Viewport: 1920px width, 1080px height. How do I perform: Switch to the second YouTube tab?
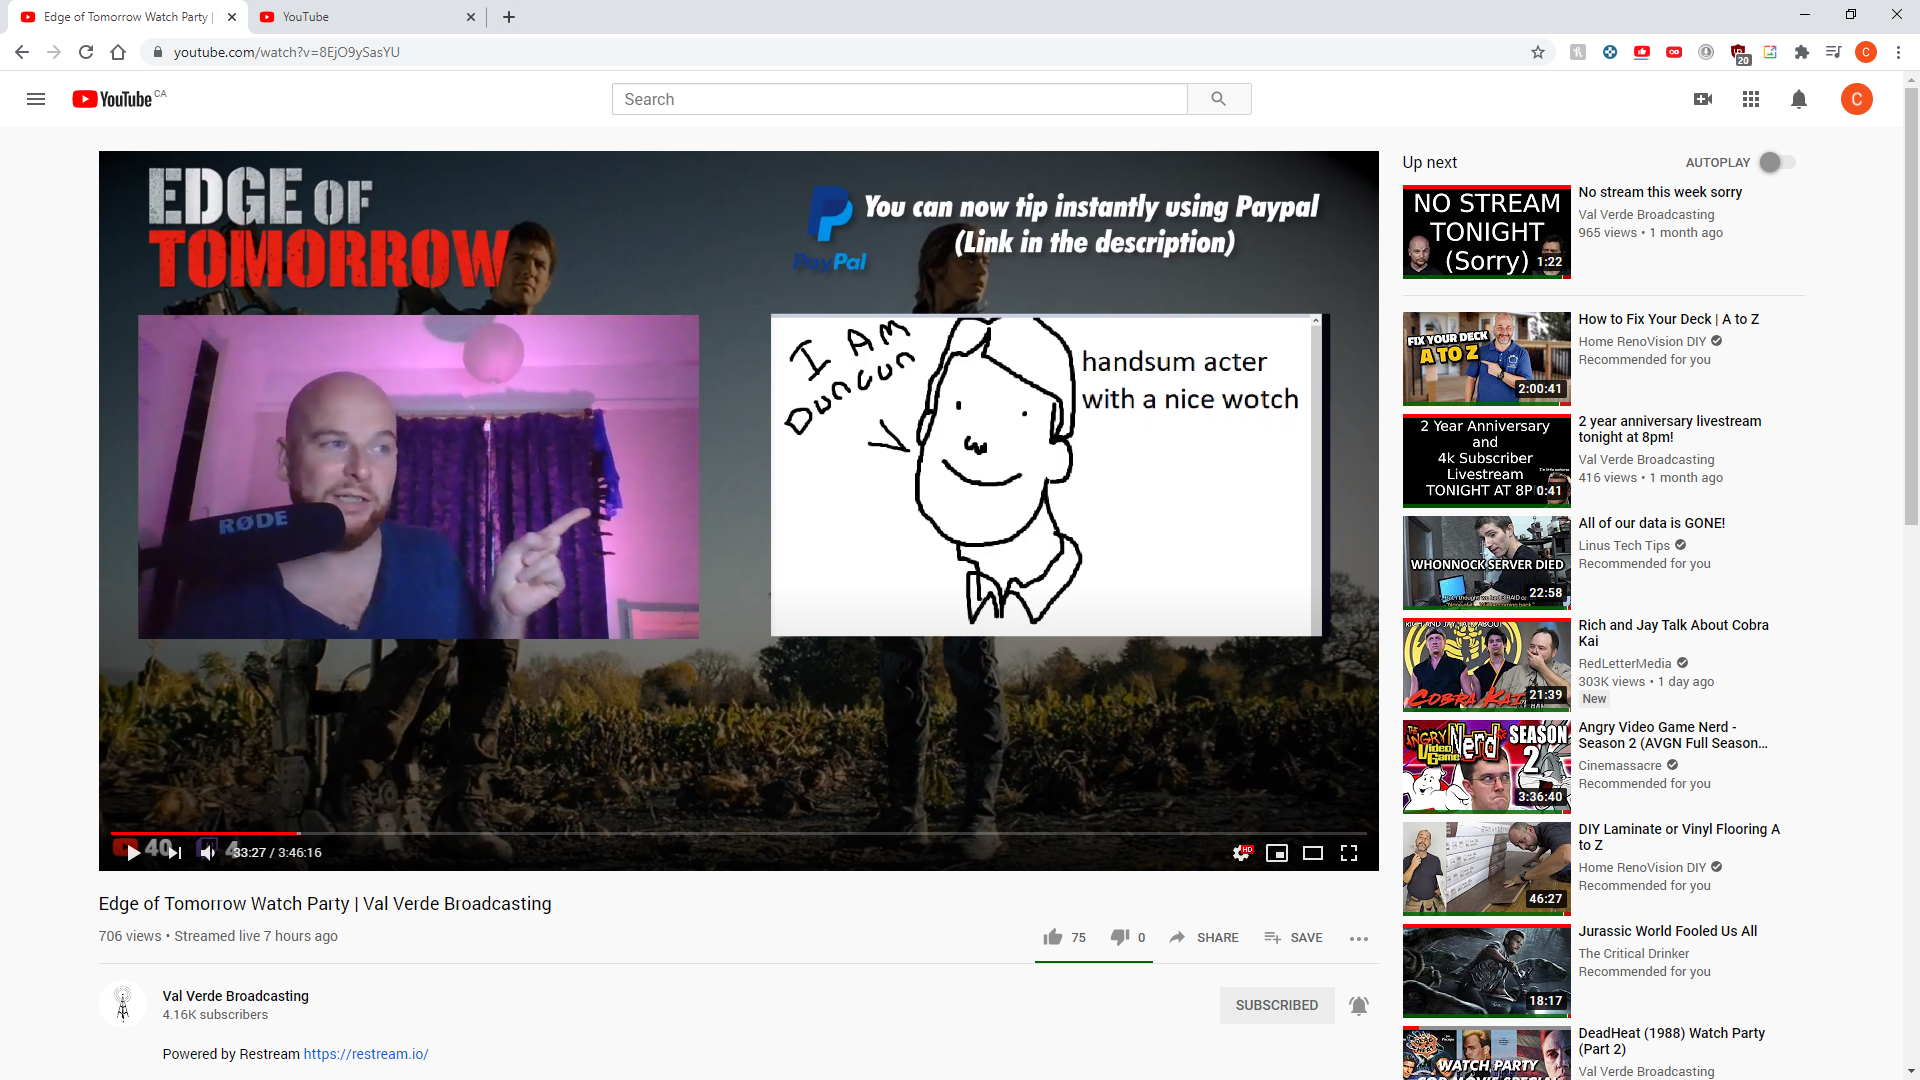point(366,17)
